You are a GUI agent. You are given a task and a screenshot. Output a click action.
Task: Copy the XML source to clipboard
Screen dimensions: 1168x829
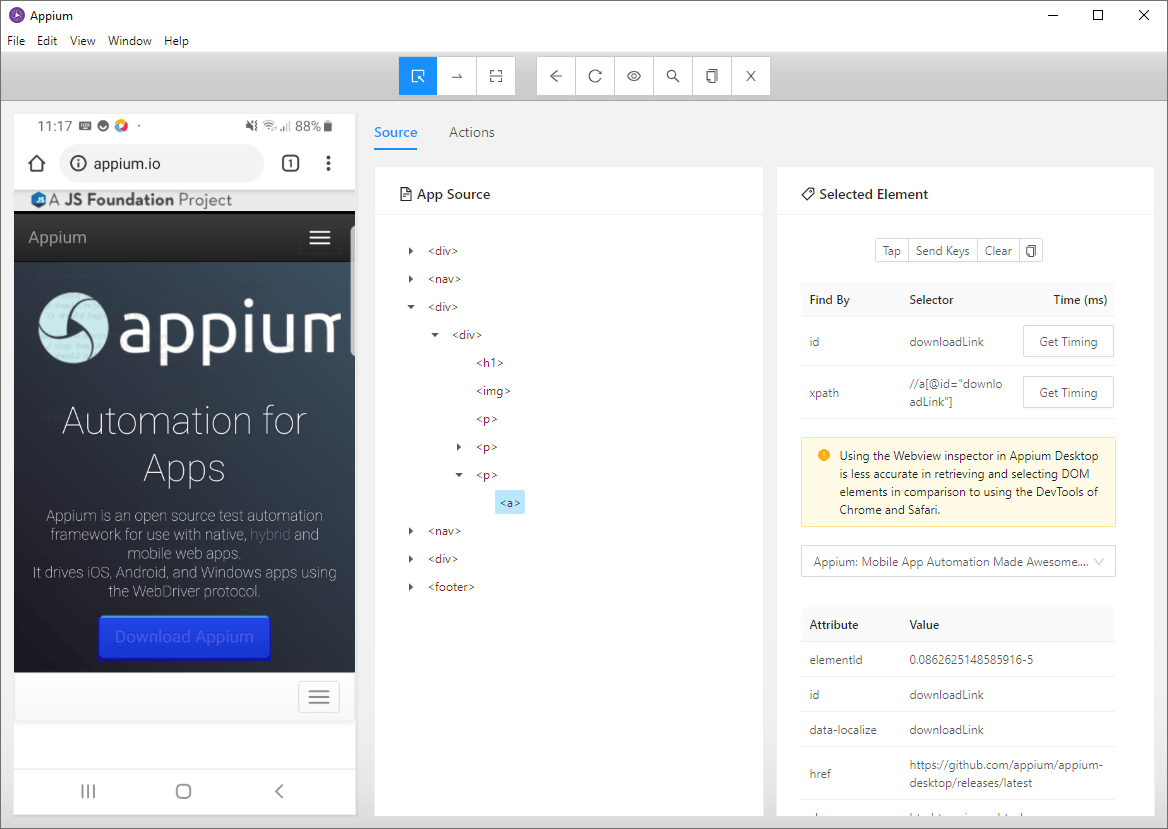click(711, 76)
